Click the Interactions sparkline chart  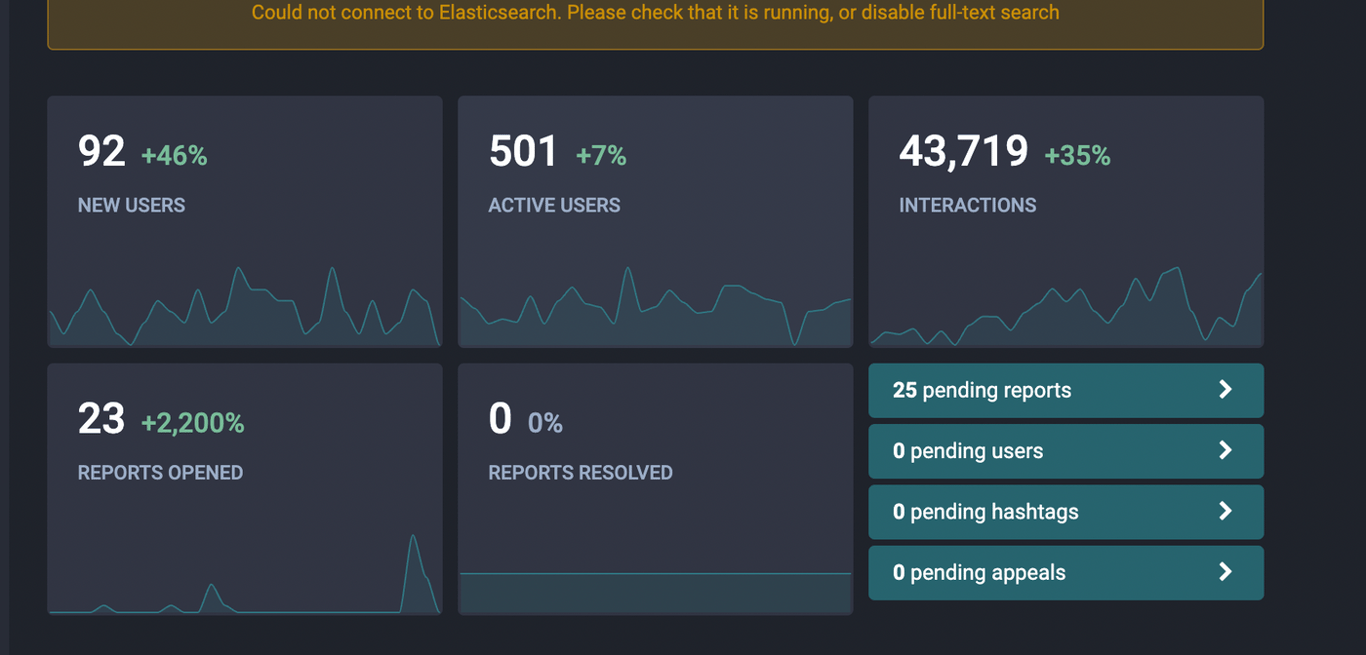coord(1066,306)
